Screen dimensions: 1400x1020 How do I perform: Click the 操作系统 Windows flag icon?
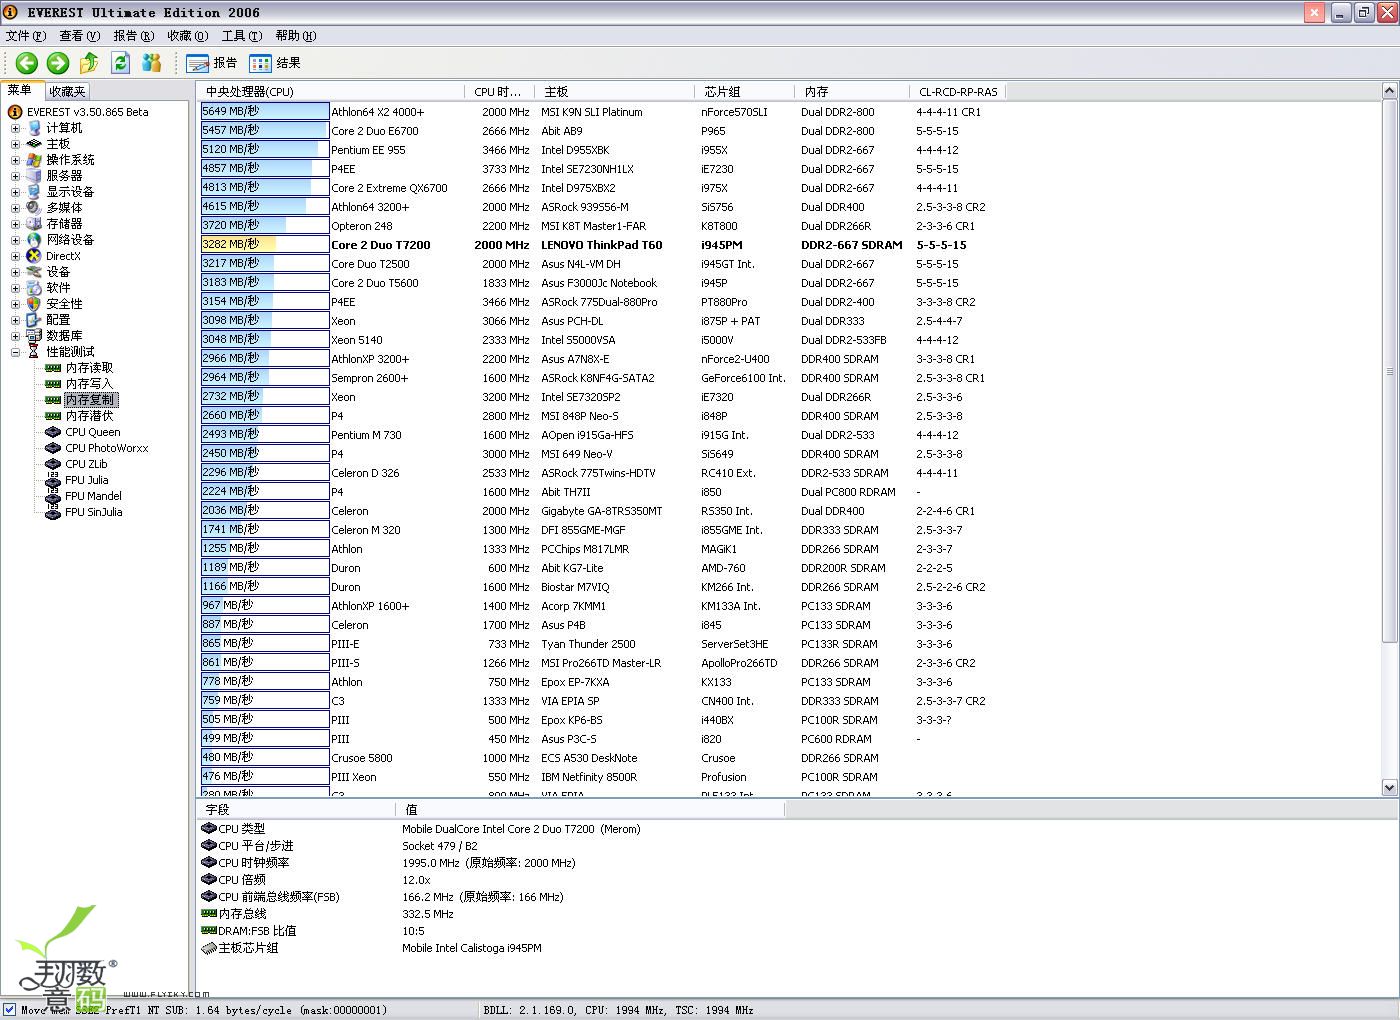point(34,160)
